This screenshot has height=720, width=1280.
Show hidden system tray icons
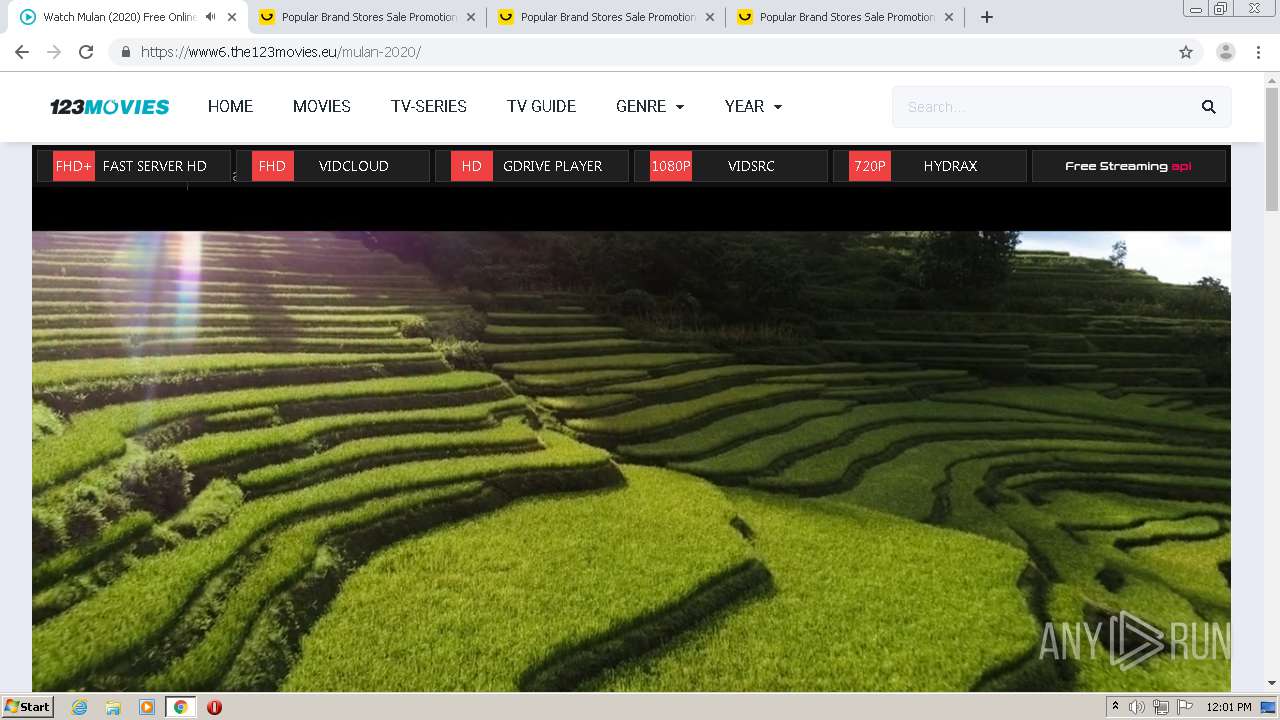pos(1115,707)
